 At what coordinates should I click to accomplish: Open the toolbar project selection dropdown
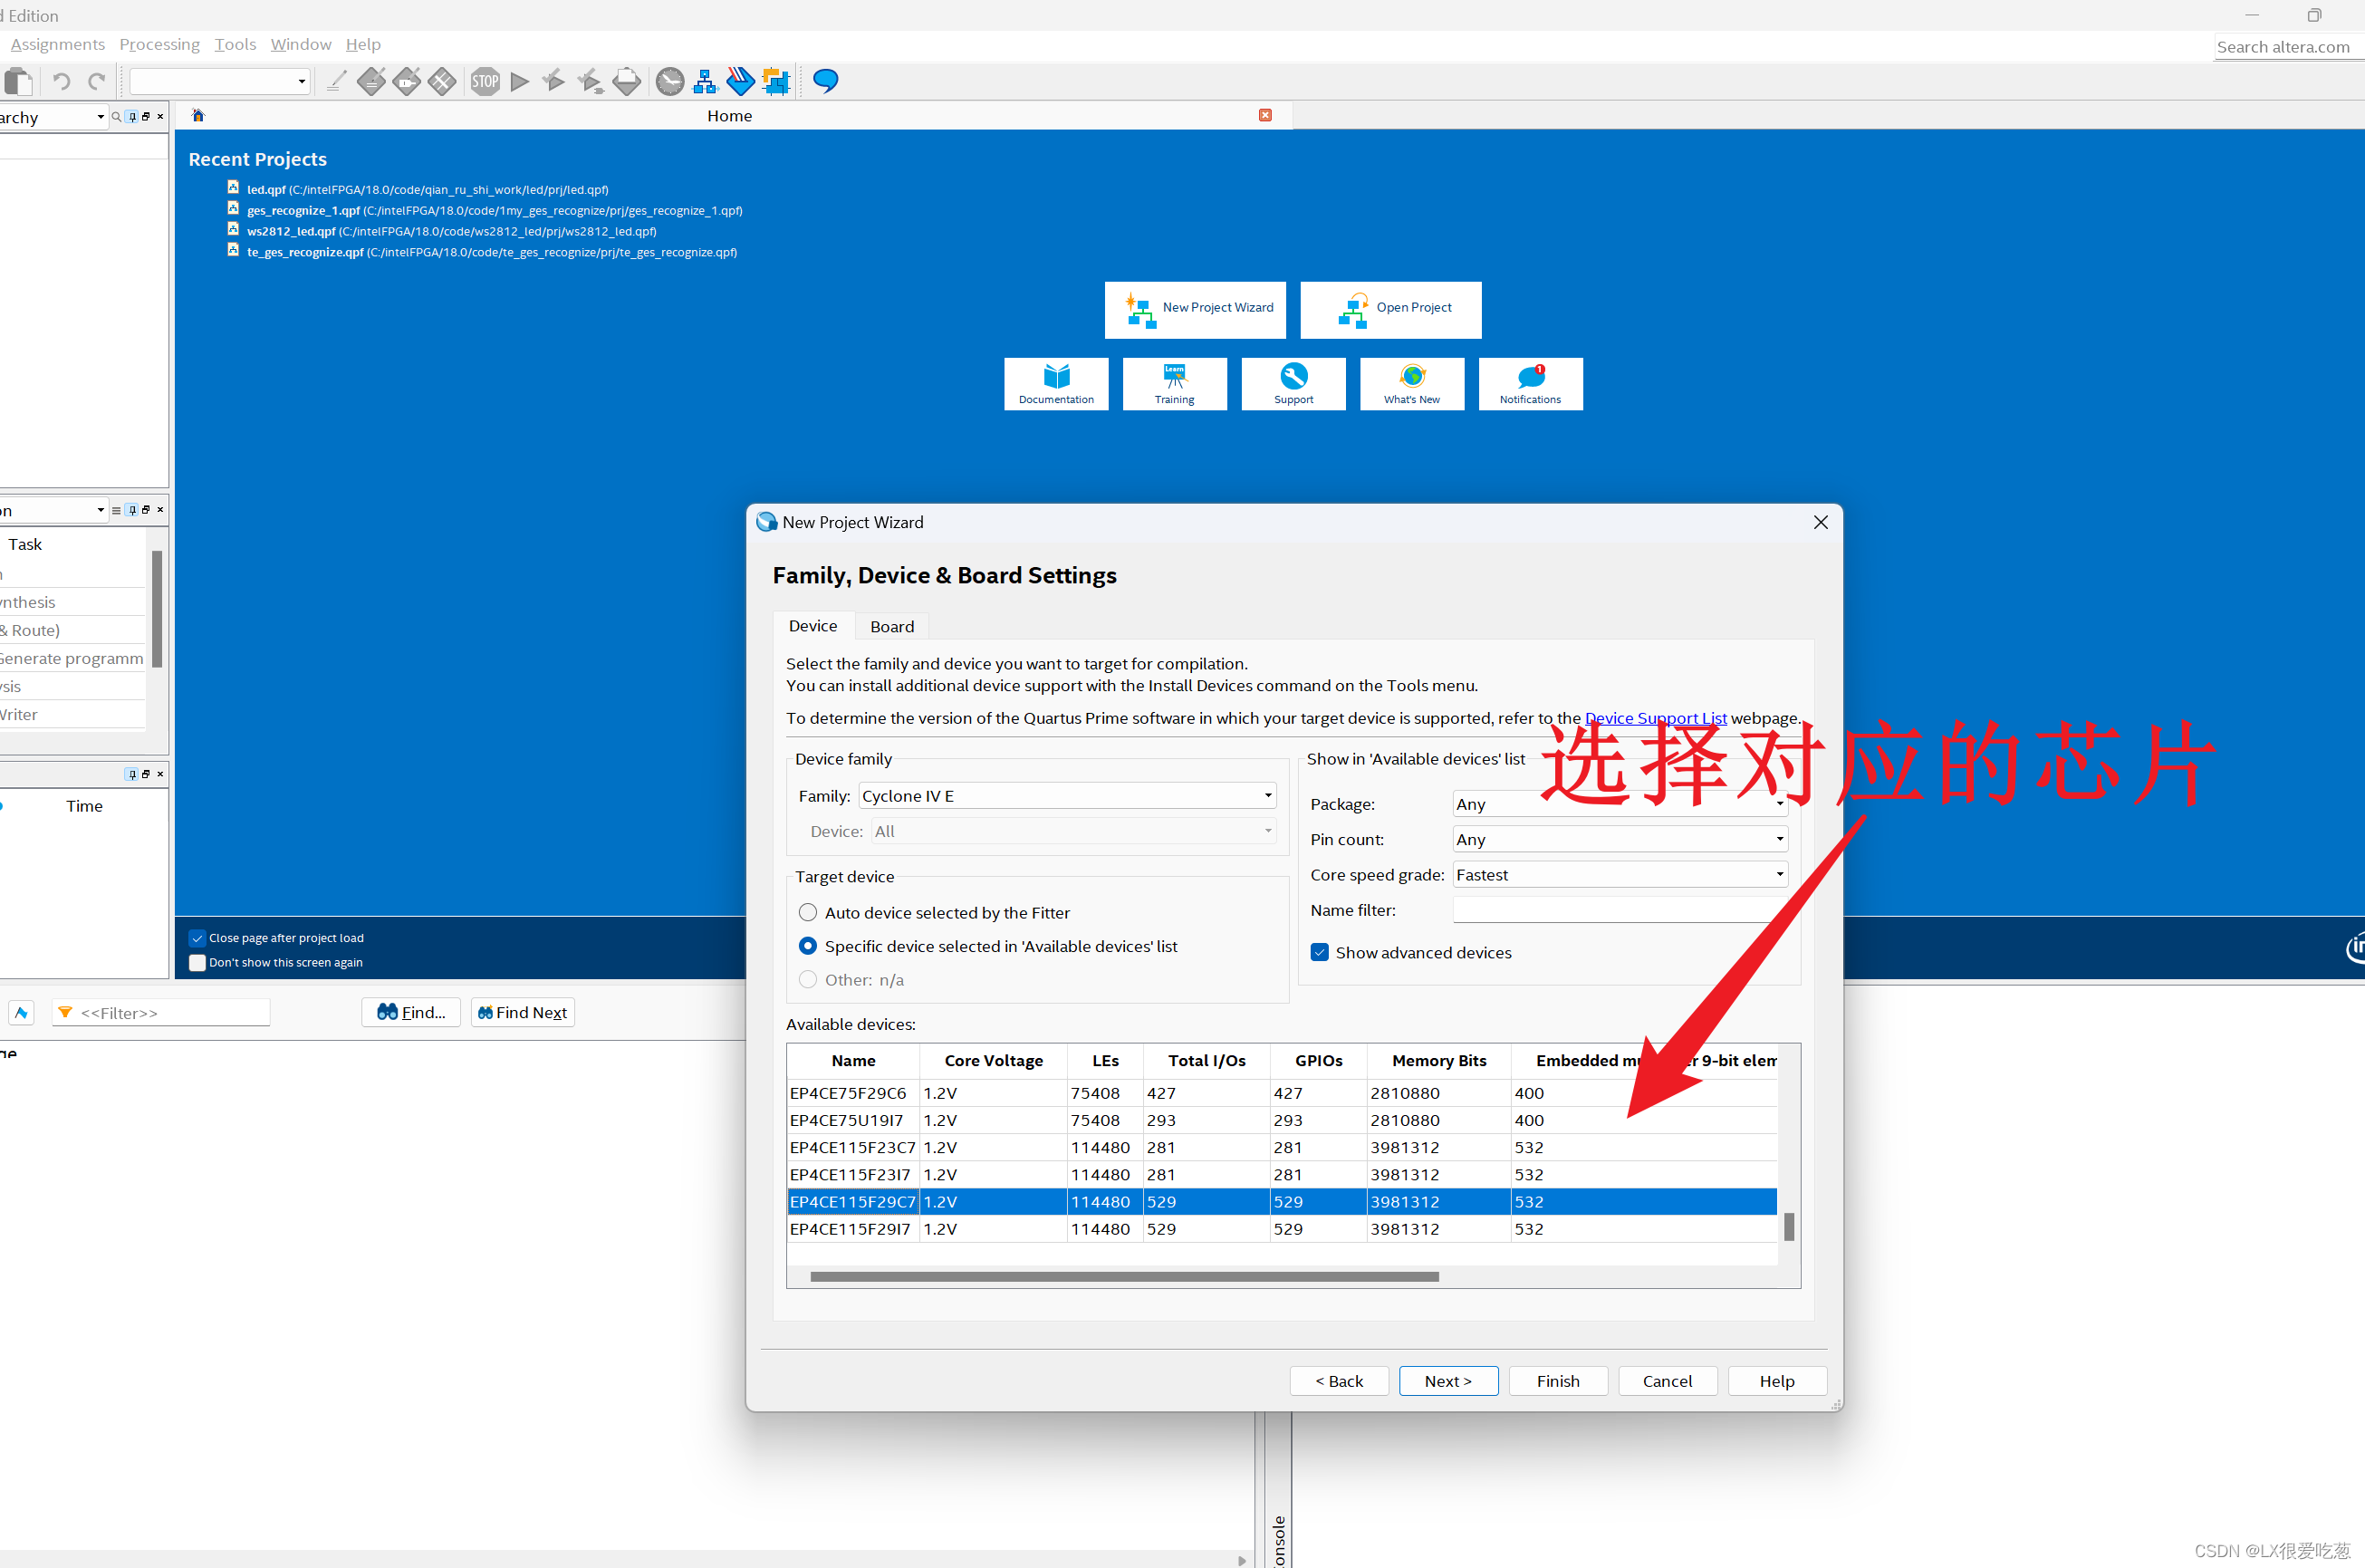click(x=219, y=81)
